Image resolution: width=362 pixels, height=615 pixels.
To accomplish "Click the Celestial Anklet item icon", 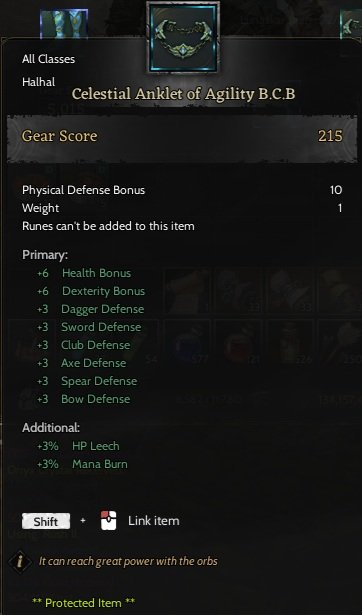I will point(183,38).
